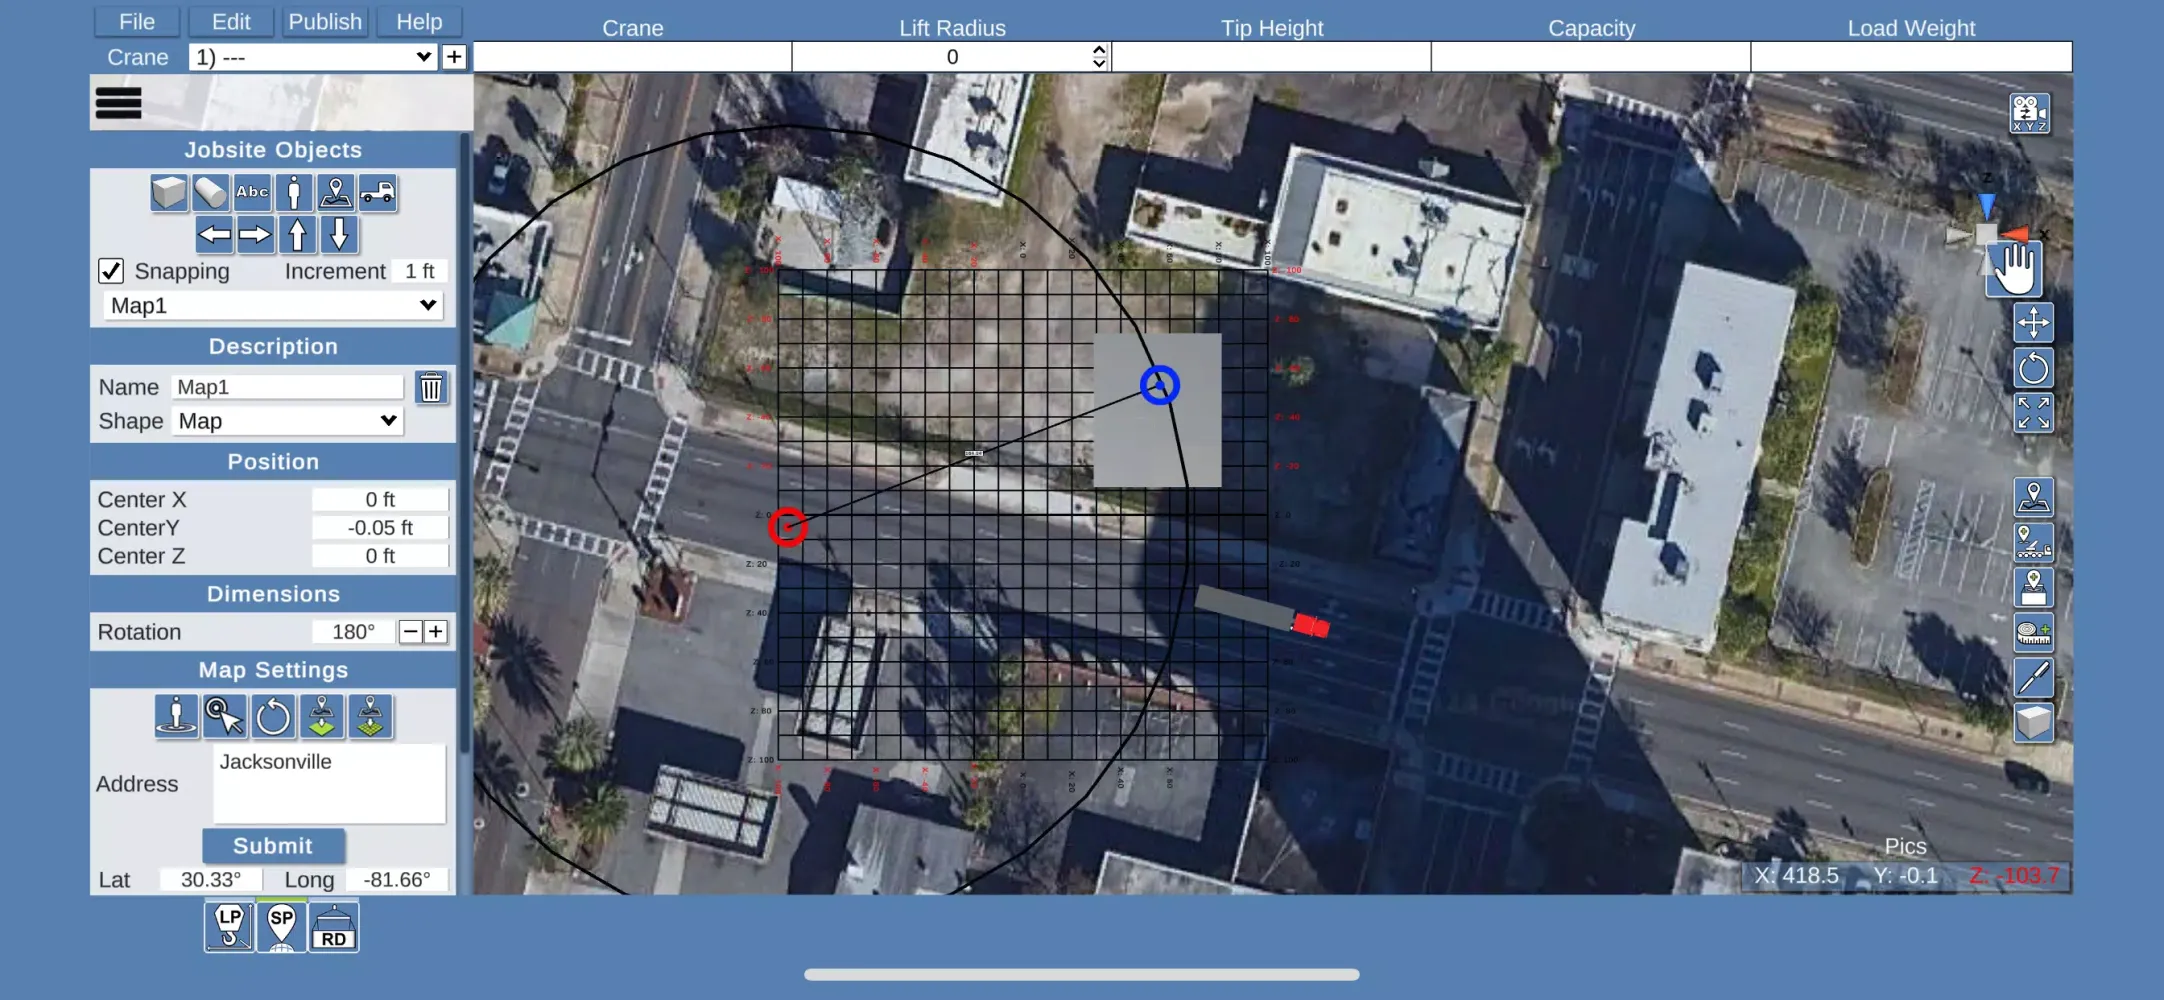Insert an Abc text label object
Image resolution: width=2164 pixels, height=1000 pixels.
252,192
